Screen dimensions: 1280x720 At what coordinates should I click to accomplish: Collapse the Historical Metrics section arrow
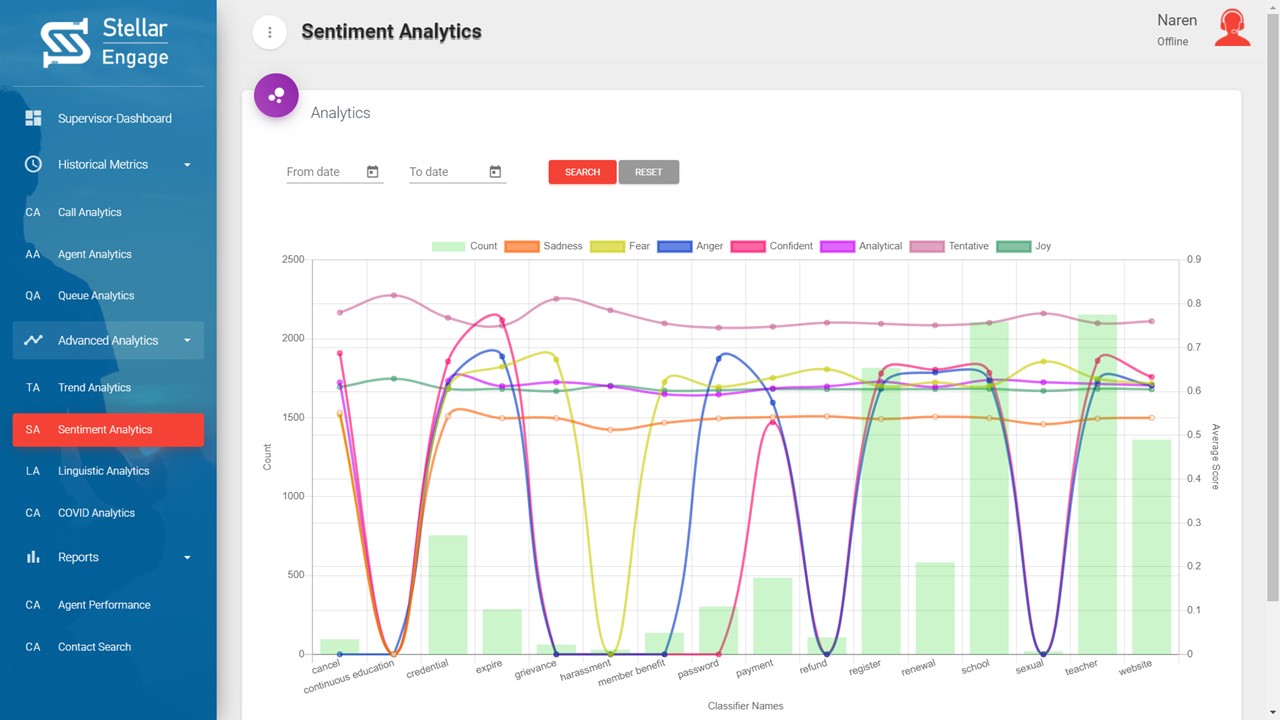point(187,165)
